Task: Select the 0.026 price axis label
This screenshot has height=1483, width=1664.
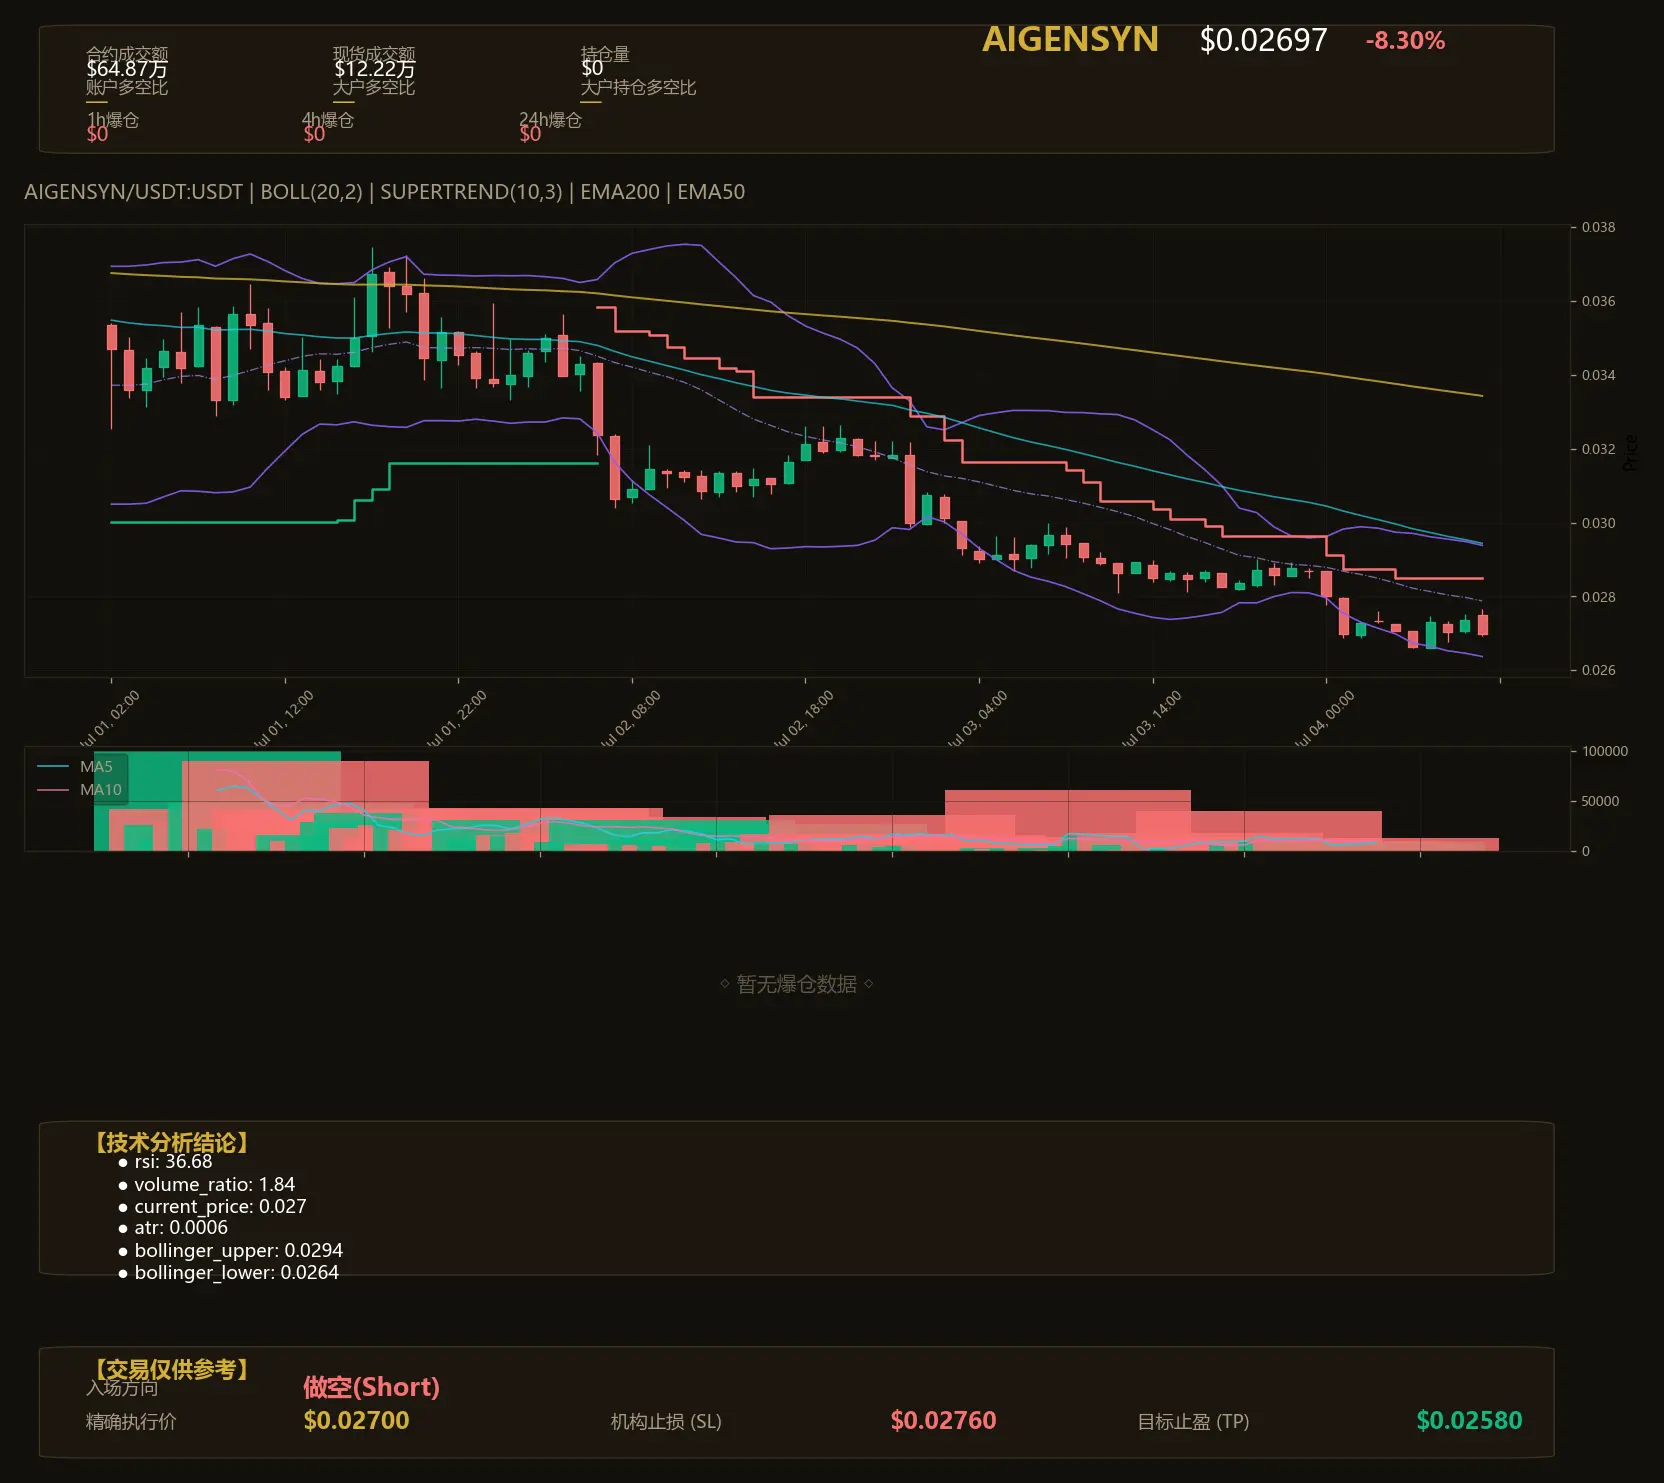Action: click(1598, 670)
